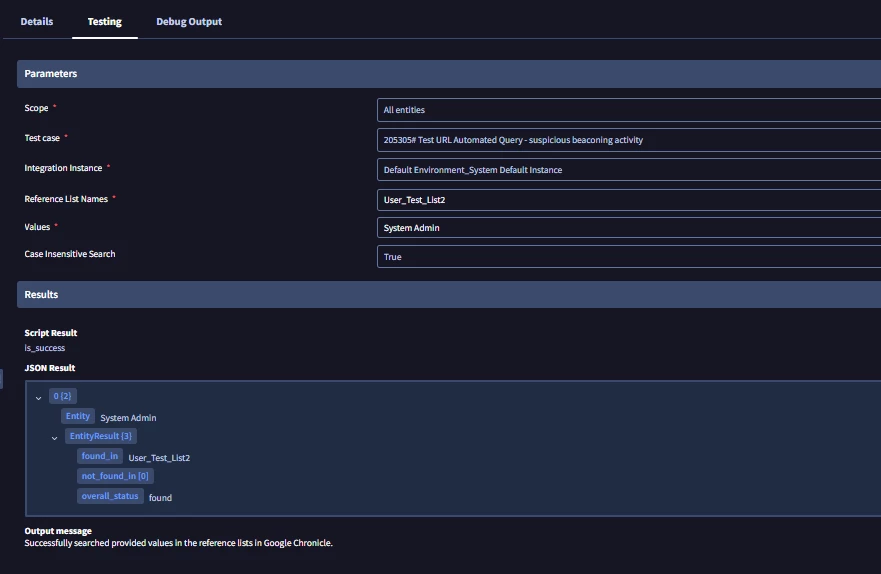Click the Values parameter label
The height and width of the screenshot is (574, 881).
coord(37,227)
